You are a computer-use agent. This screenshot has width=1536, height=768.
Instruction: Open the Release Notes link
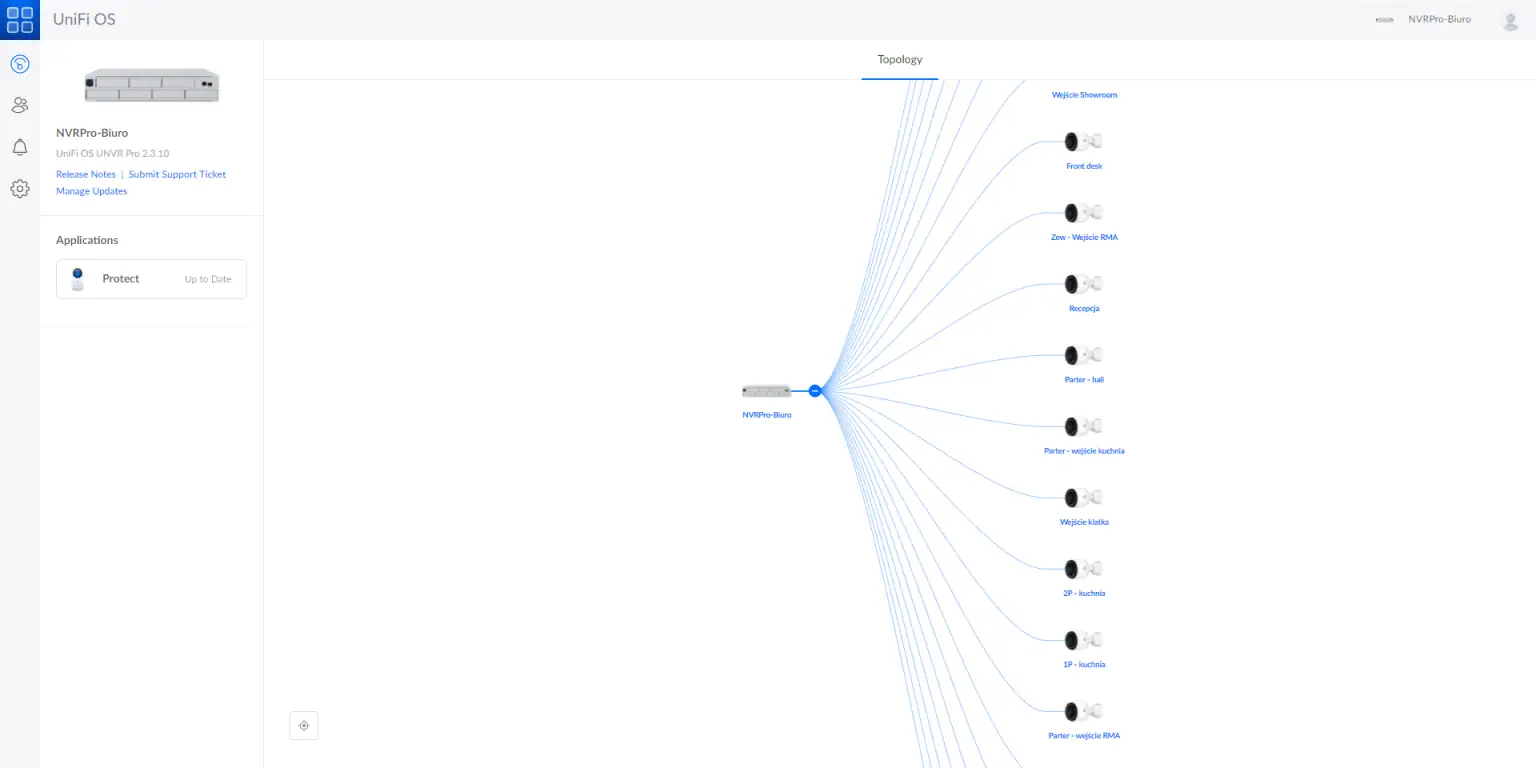[x=85, y=174]
